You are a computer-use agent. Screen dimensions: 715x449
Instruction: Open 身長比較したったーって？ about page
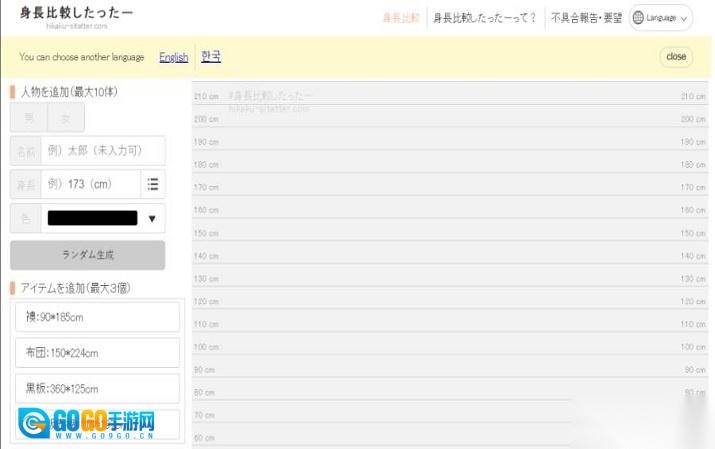(484, 18)
